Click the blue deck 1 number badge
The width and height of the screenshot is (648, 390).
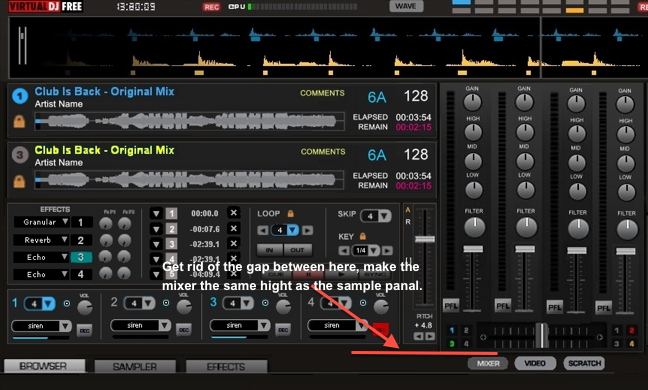20,96
